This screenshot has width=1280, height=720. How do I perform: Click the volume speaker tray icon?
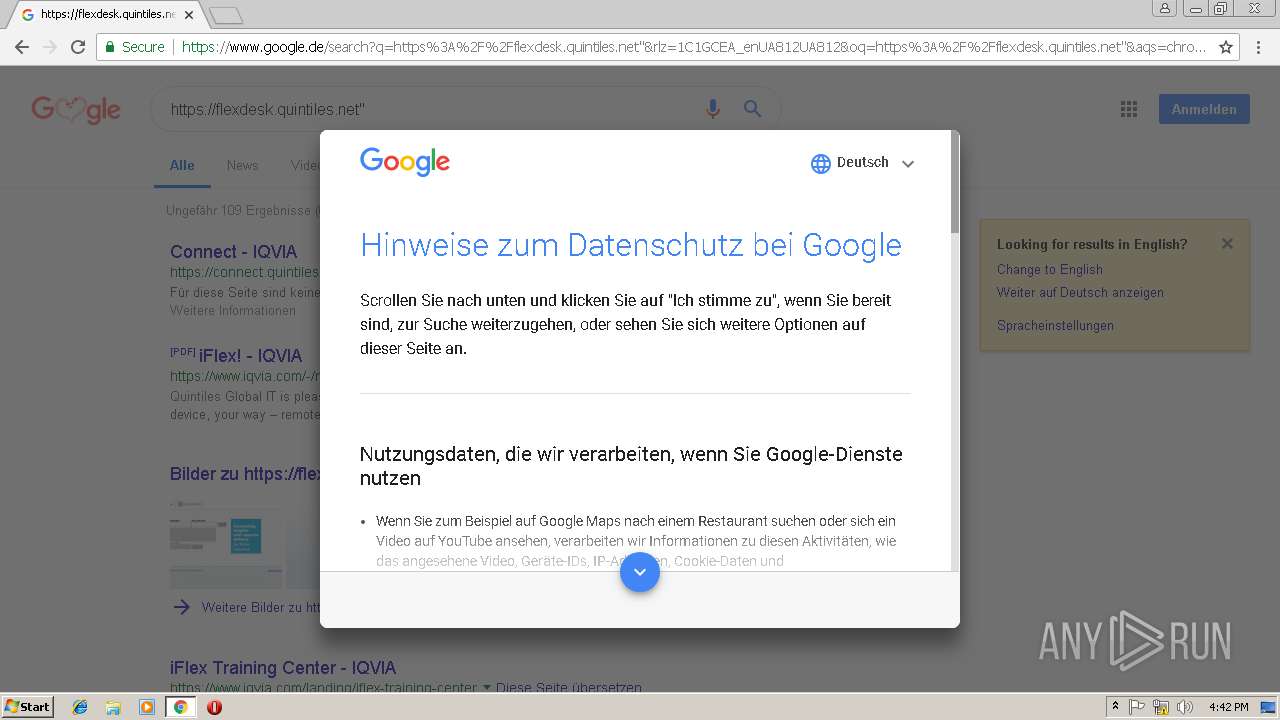[x=1185, y=707]
